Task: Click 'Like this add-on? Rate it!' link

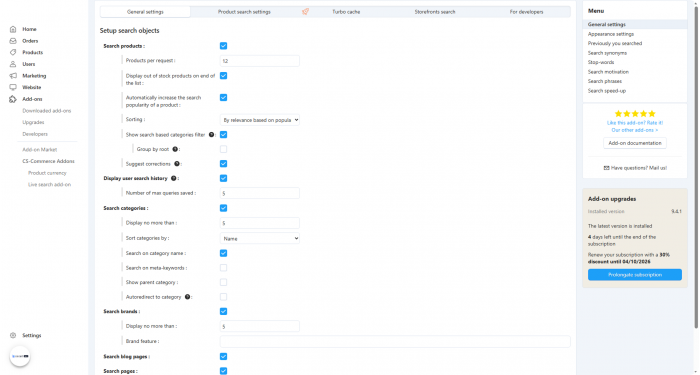Action: (635, 123)
